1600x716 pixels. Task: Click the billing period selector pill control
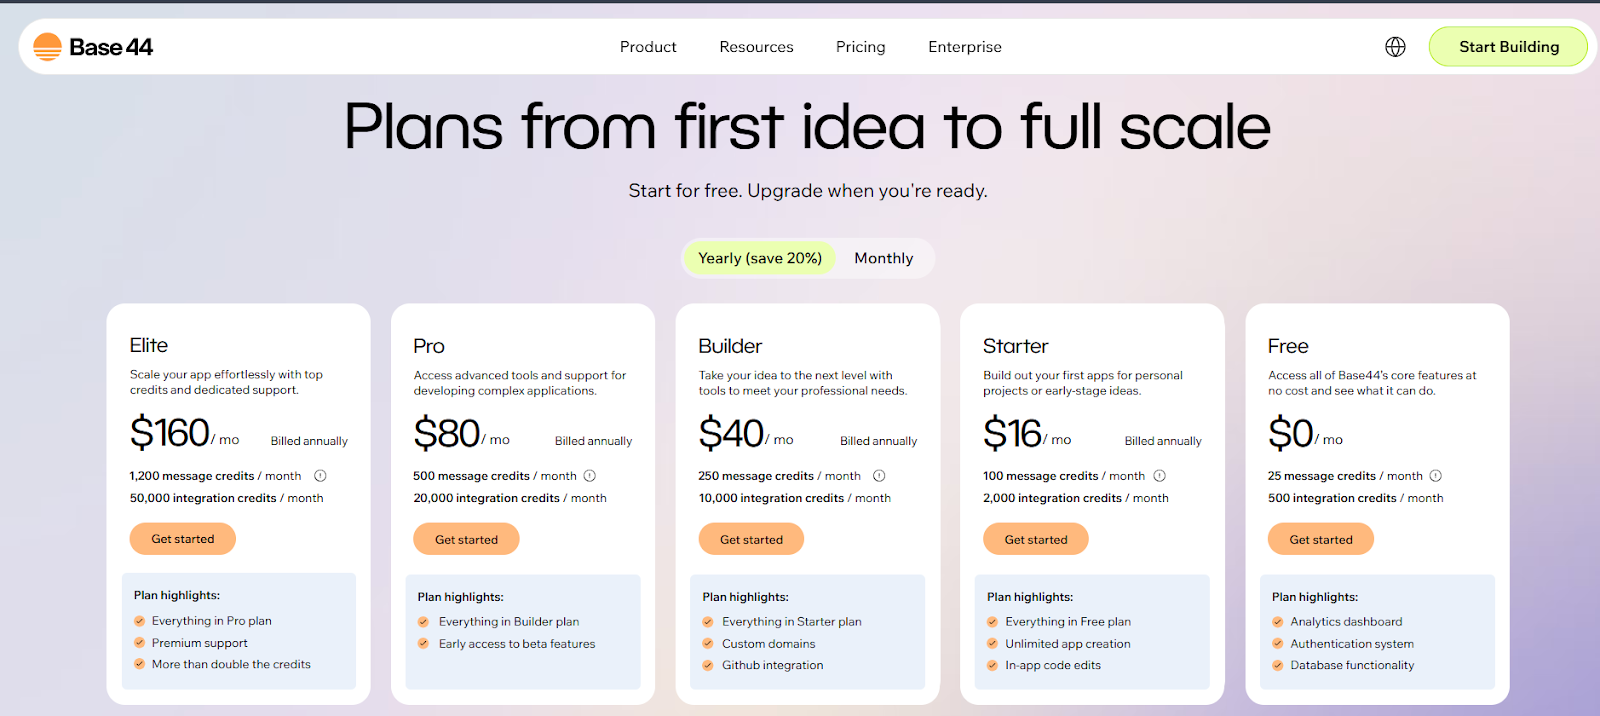click(806, 258)
